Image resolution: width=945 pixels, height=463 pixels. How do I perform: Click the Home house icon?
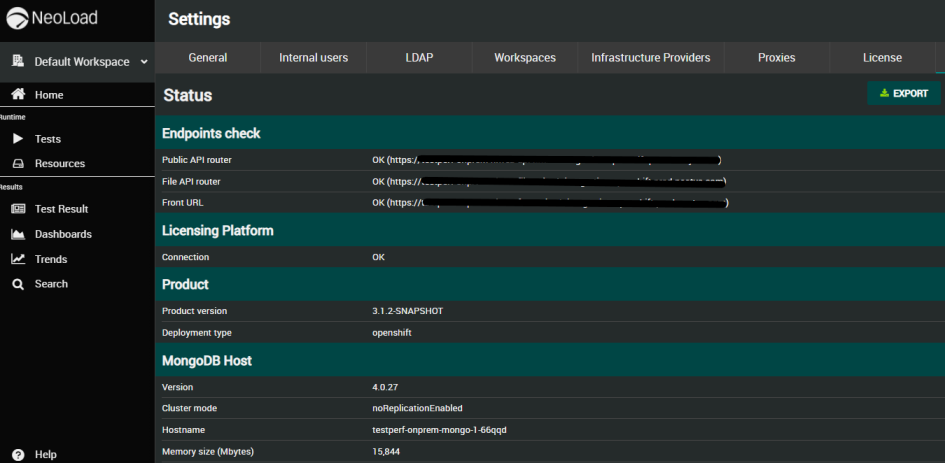17,95
